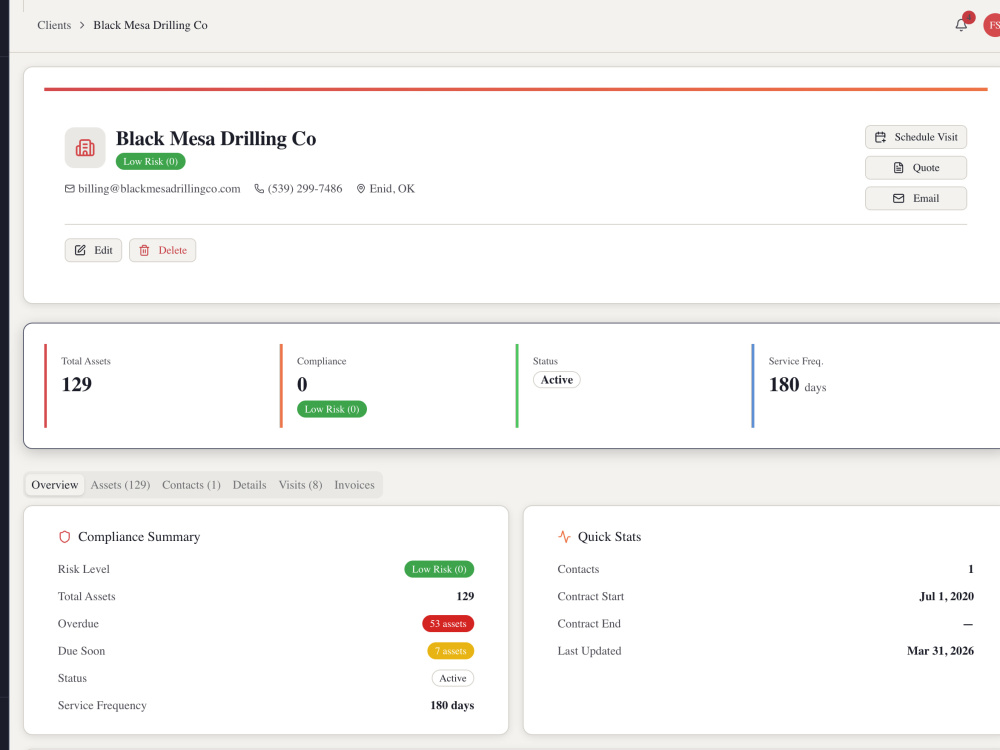
Task: Open the Visits (8) tab
Action: [300, 485]
